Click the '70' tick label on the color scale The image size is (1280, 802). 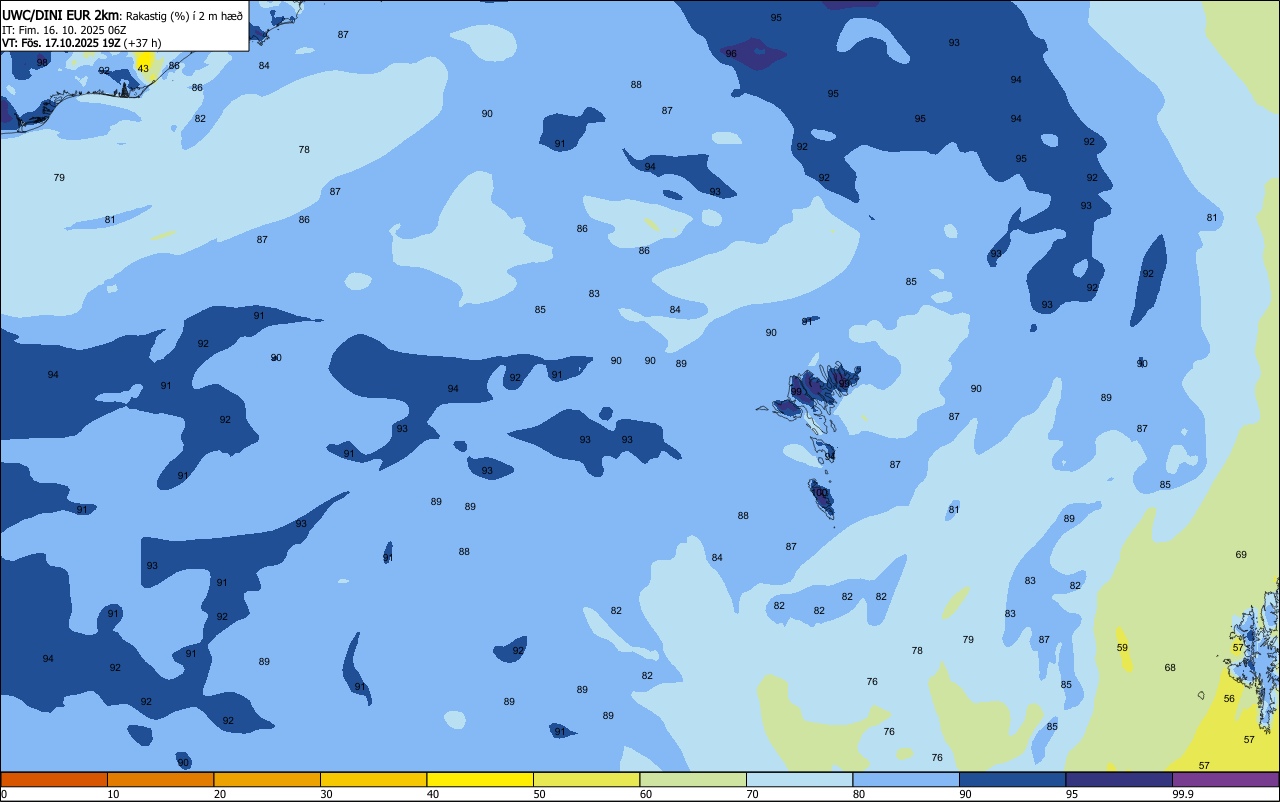tap(753, 794)
